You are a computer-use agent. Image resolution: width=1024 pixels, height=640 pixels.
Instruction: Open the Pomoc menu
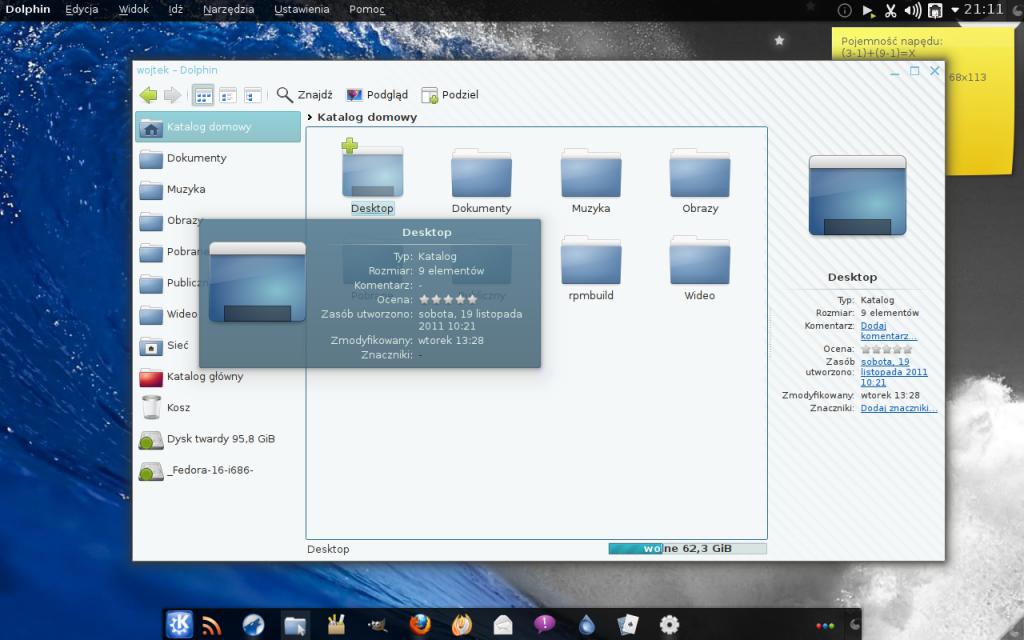(367, 9)
